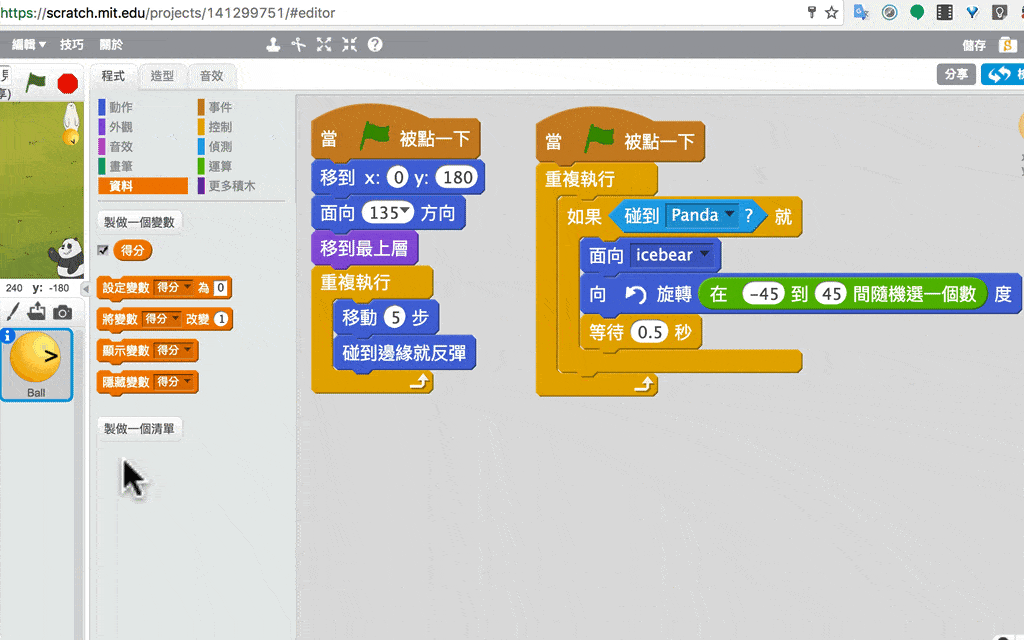This screenshot has height=640, width=1024.
Task: Open the My Stuff folder icon
Action: tap(1007, 44)
